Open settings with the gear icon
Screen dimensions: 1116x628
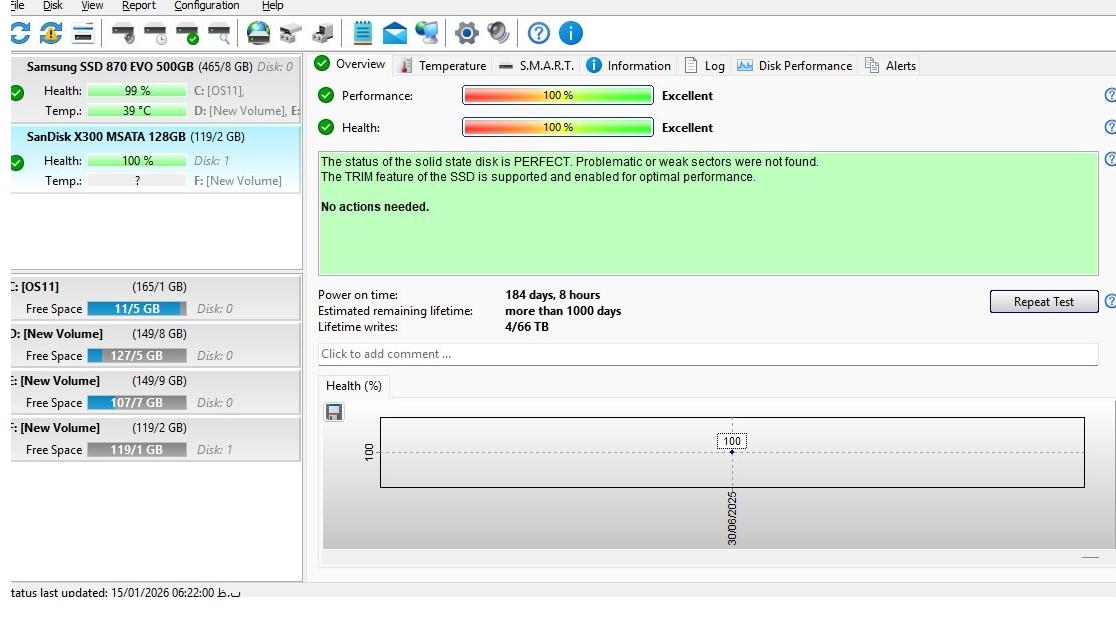click(x=466, y=33)
